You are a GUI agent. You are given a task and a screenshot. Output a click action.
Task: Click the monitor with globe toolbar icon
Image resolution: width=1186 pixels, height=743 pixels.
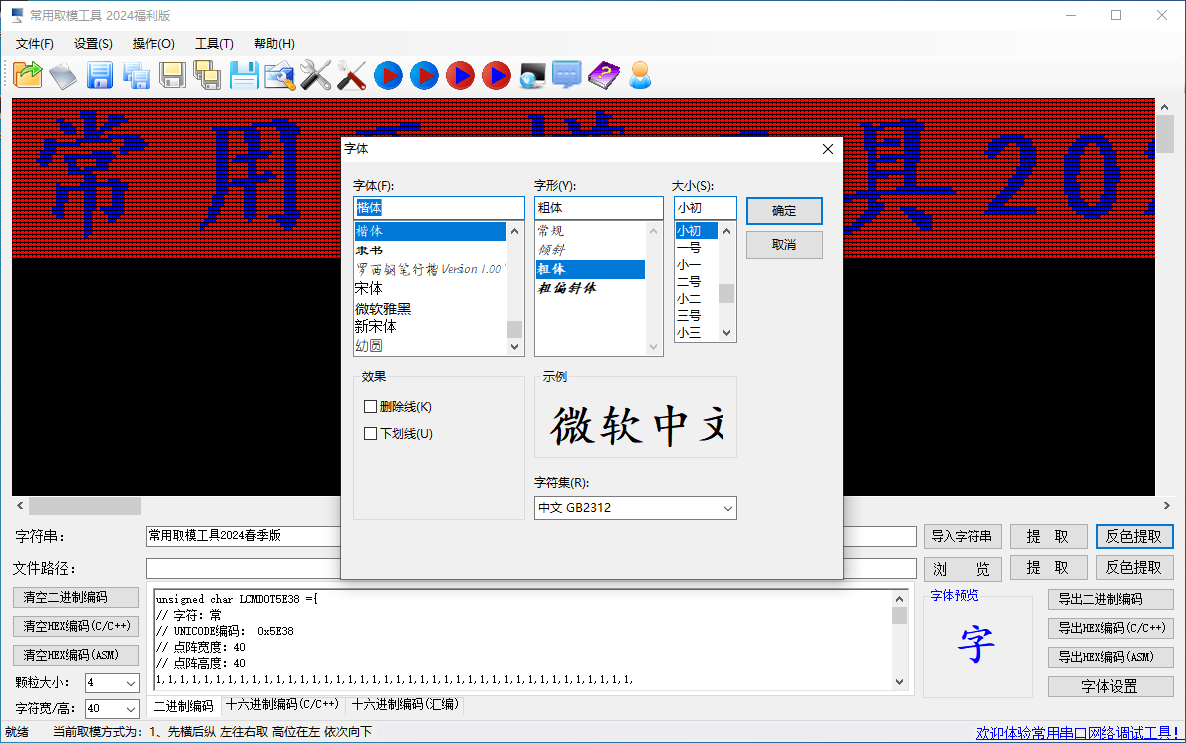[x=532, y=75]
